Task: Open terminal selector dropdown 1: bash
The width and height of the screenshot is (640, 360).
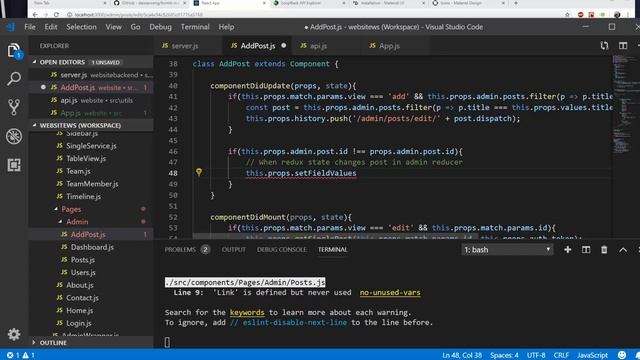Action: [x=507, y=249]
